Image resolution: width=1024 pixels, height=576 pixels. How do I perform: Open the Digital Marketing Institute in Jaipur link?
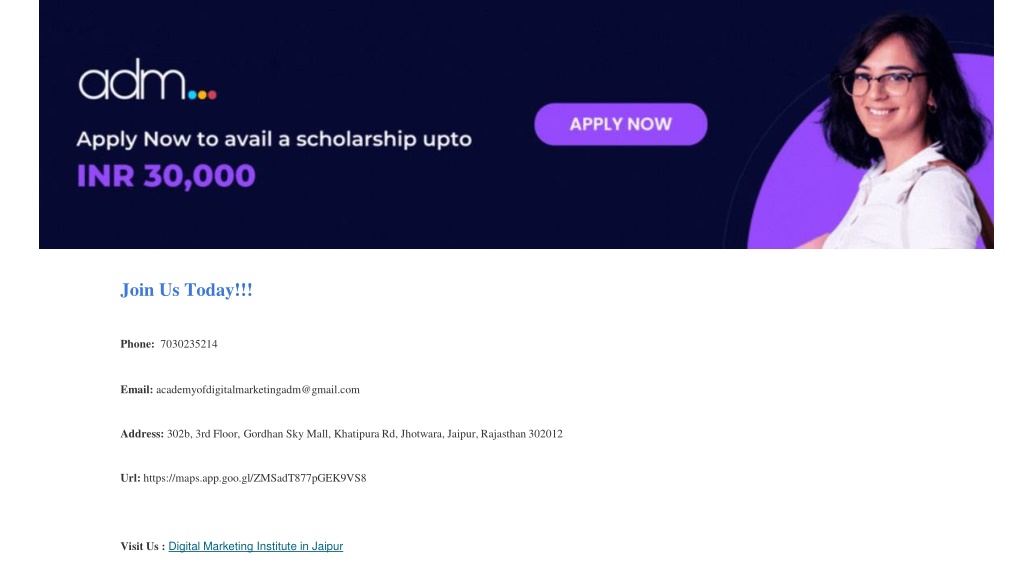(x=255, y=546)
